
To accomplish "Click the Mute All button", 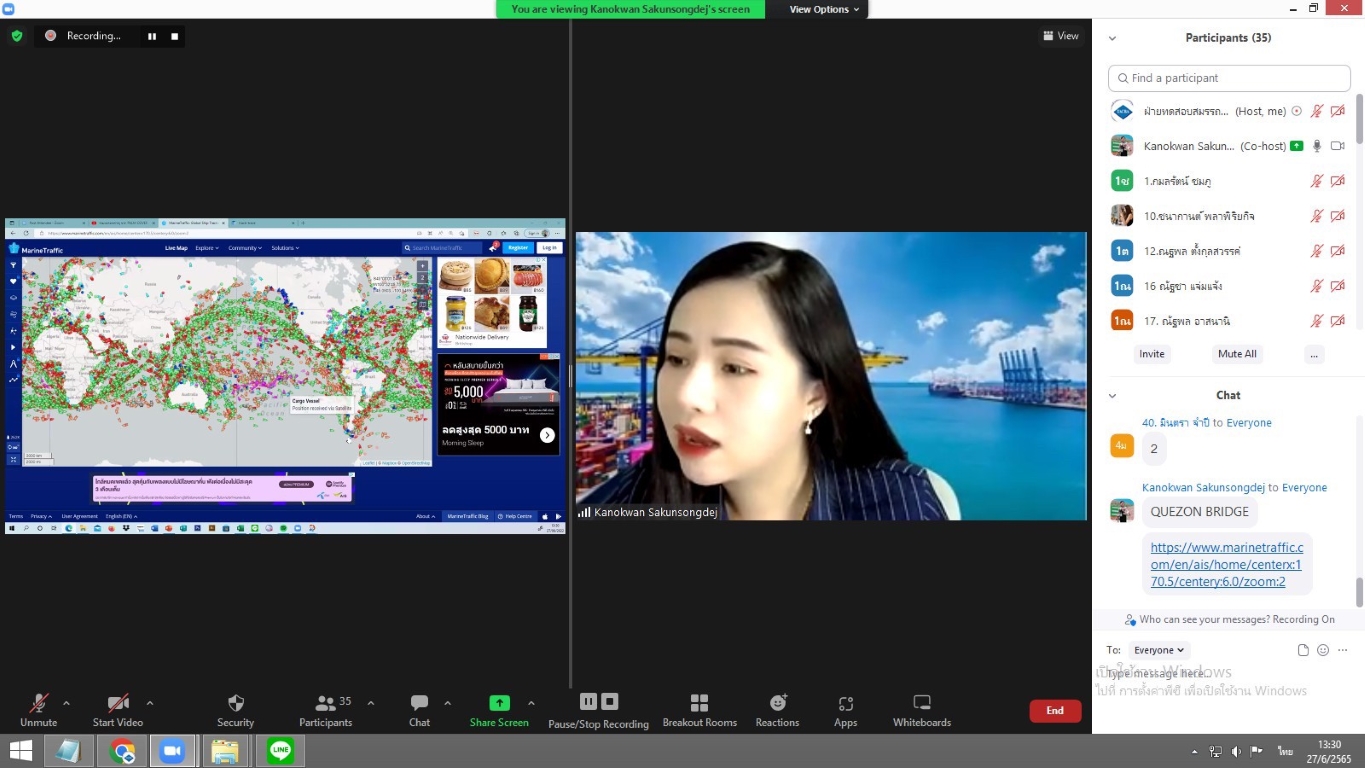I will pos(1237,354).
